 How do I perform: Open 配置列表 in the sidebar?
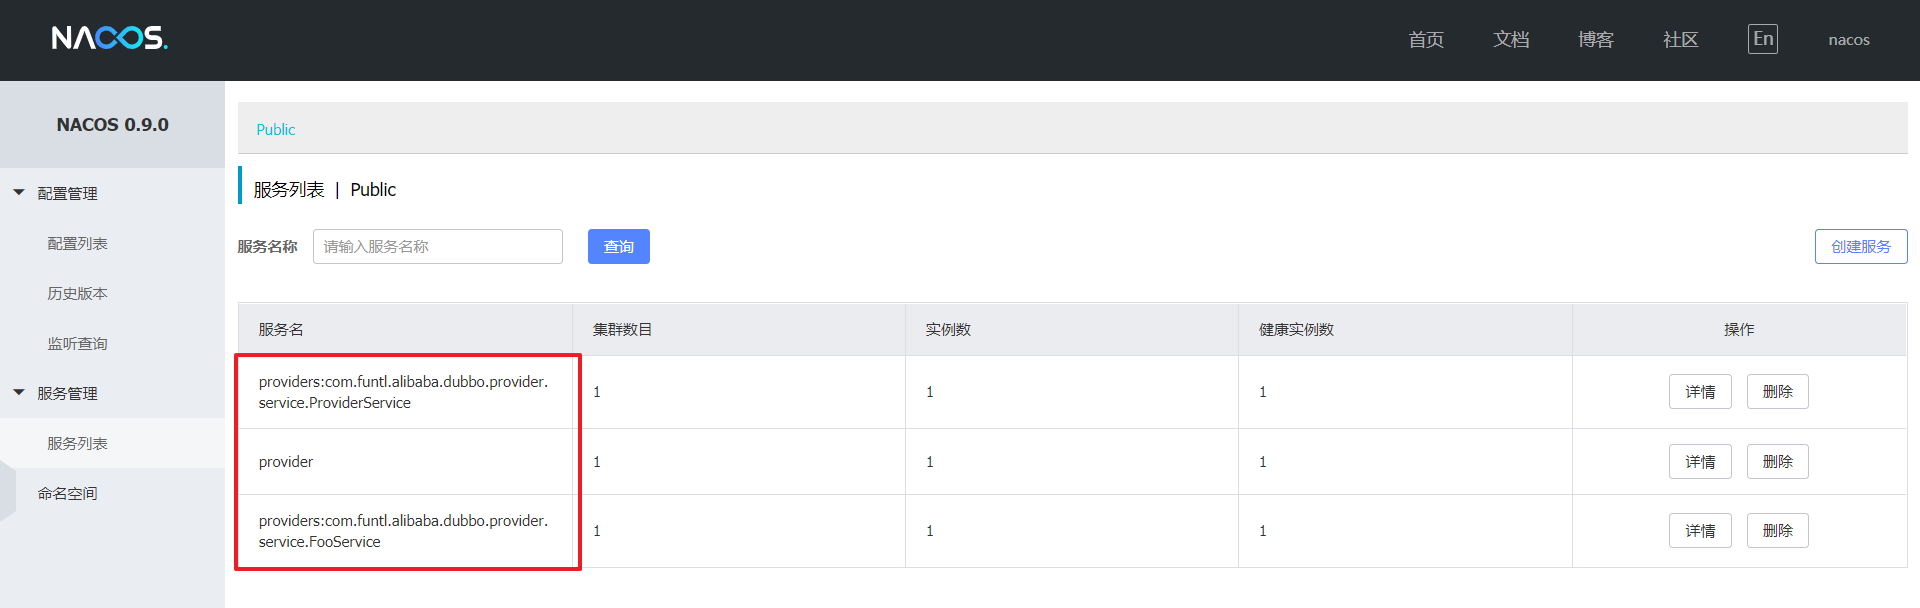[x=77, y=243]
